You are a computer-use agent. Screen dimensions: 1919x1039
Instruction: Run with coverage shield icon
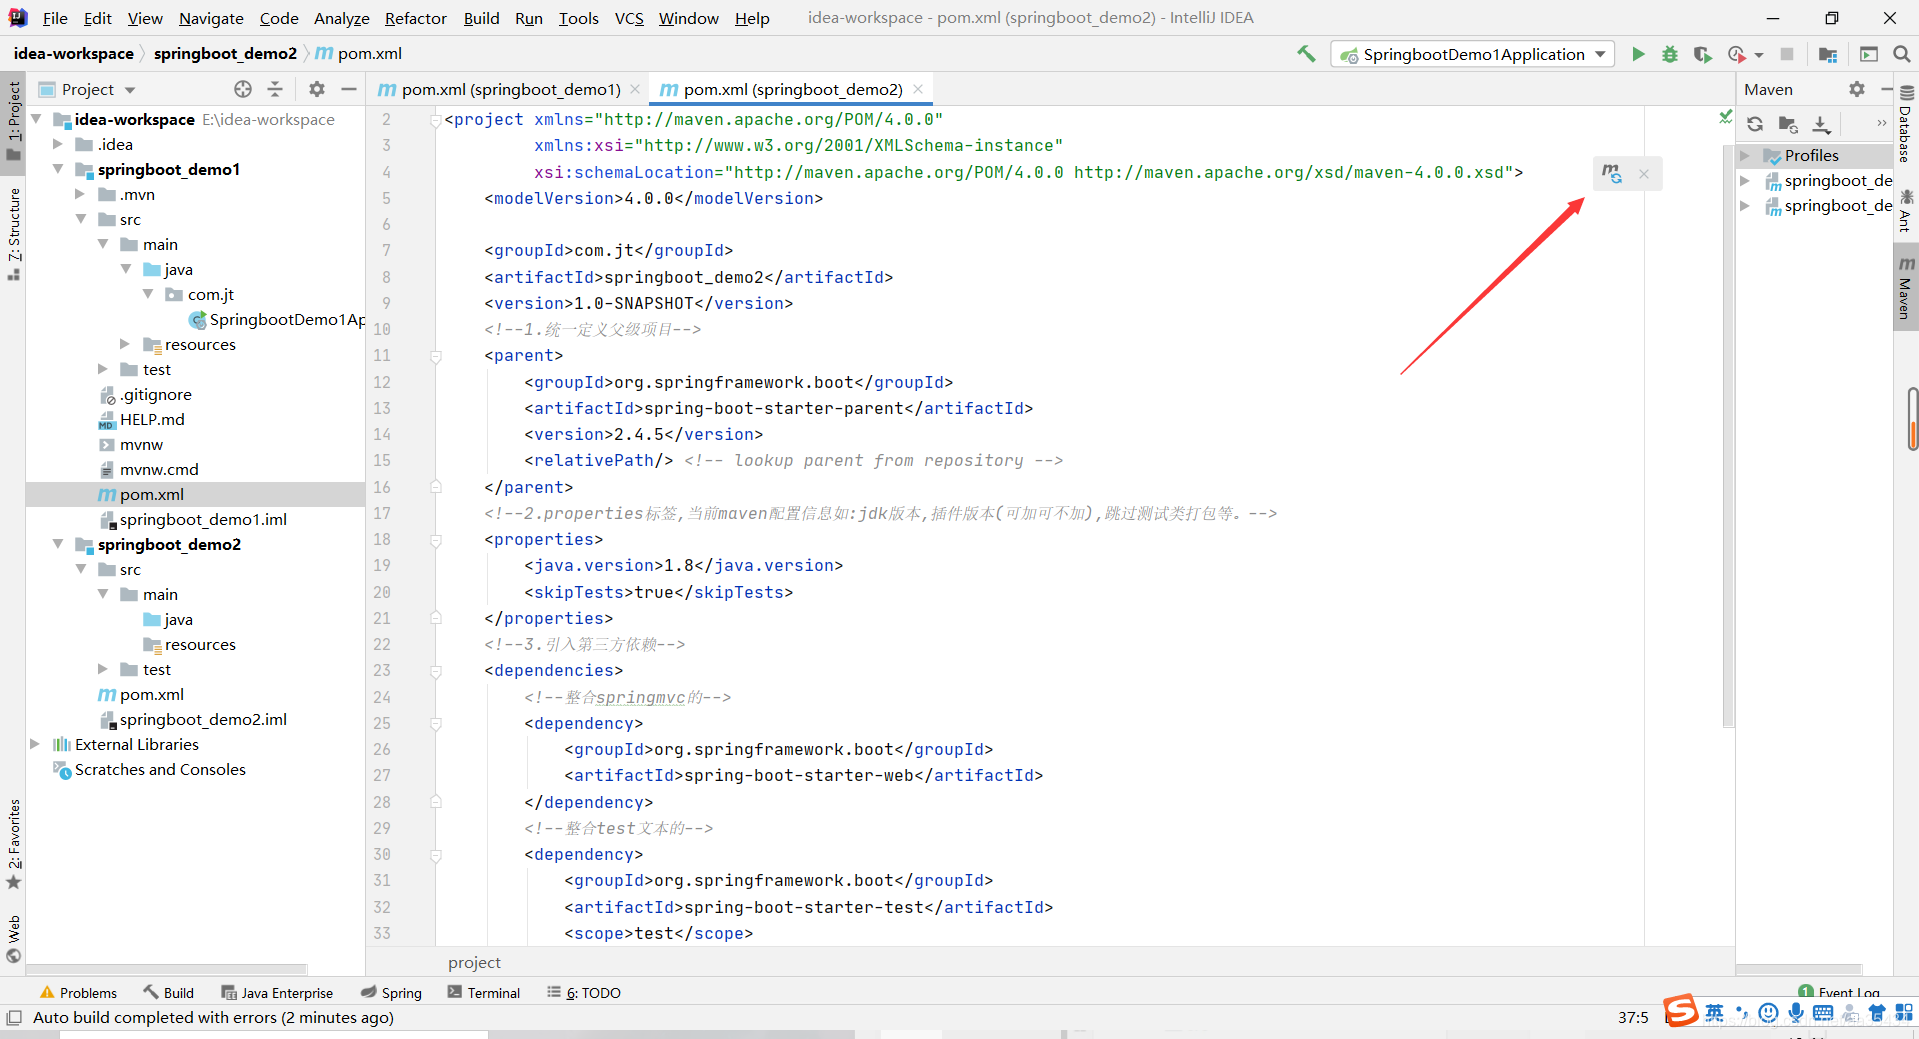(1702, 54)
